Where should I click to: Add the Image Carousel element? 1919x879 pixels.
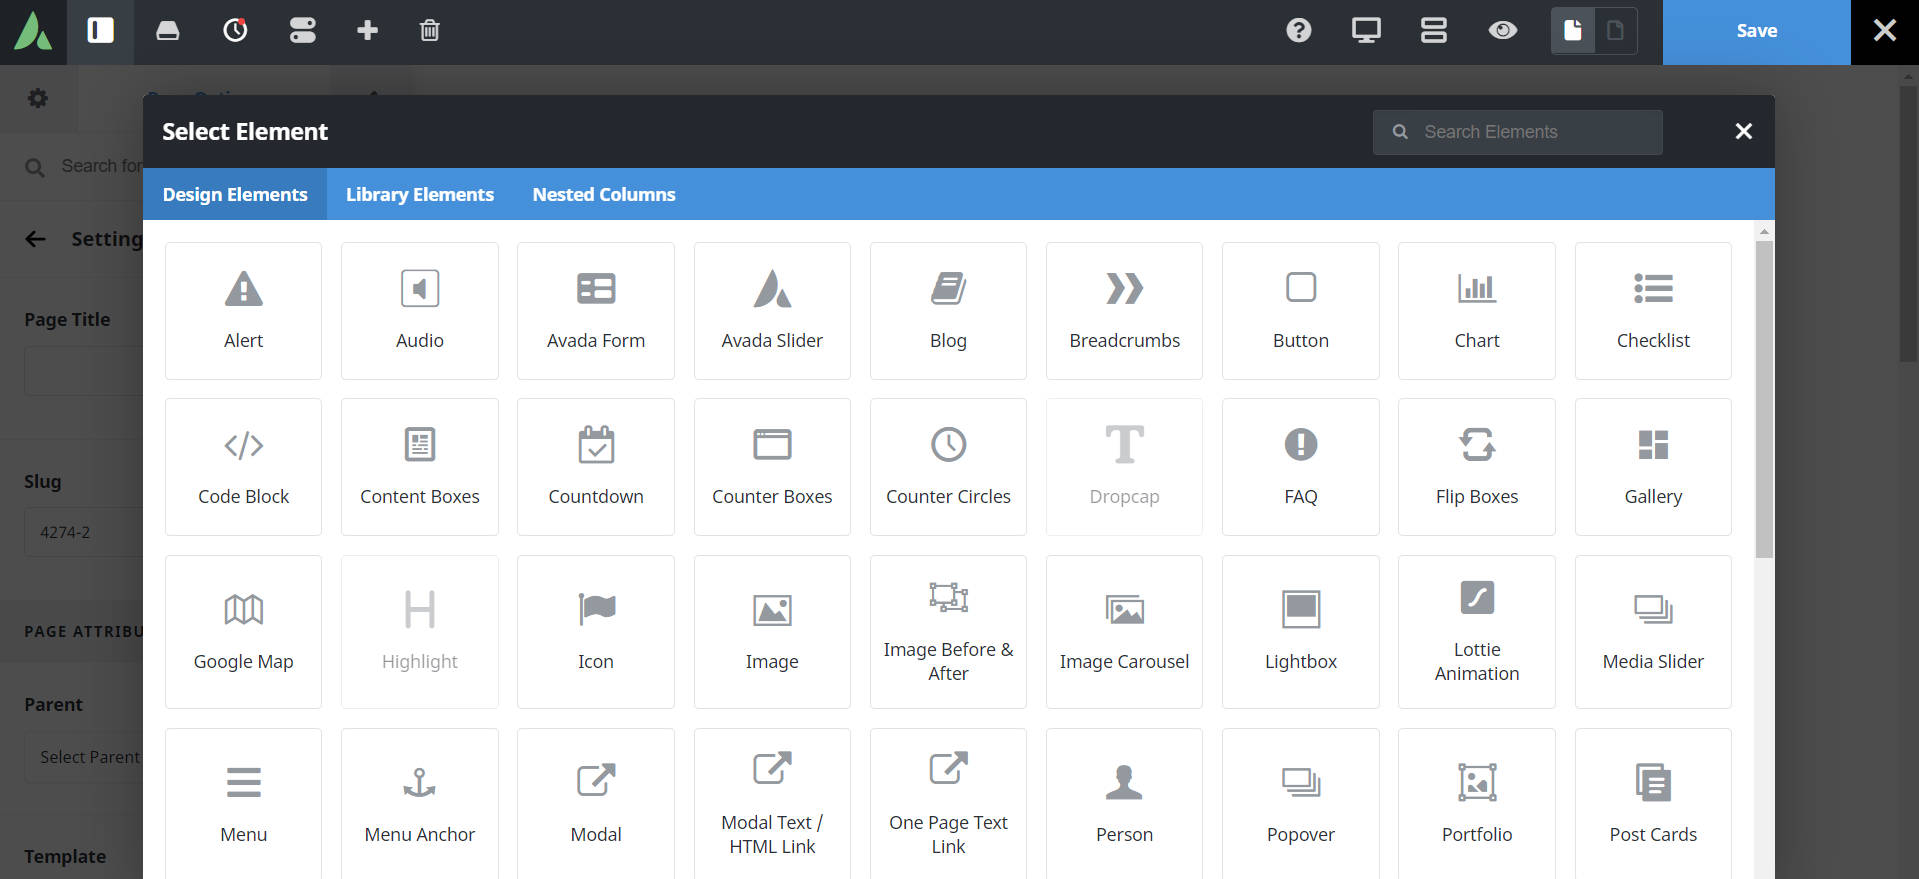point(1125,632)
